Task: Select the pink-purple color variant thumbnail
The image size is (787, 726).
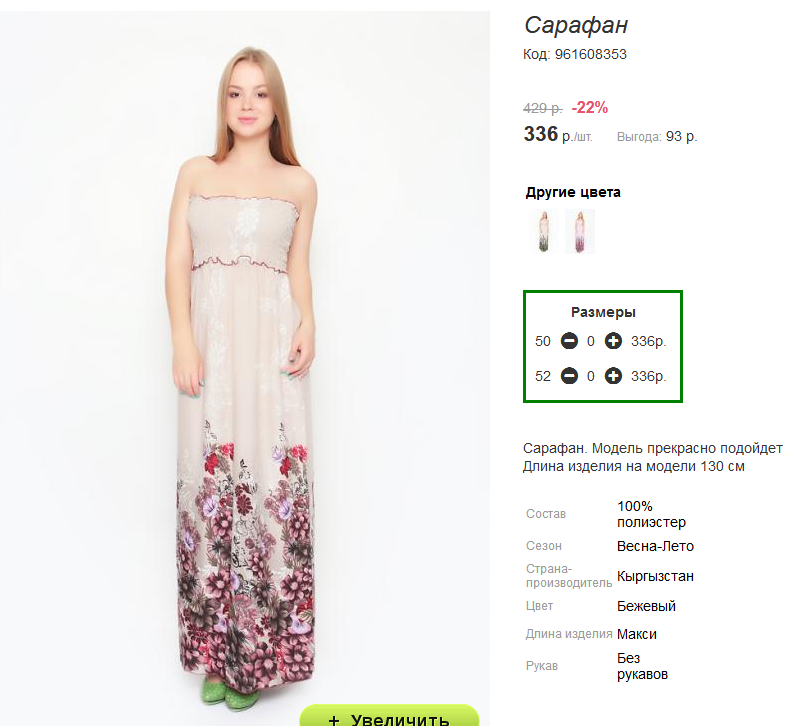Action: [580, 231]
